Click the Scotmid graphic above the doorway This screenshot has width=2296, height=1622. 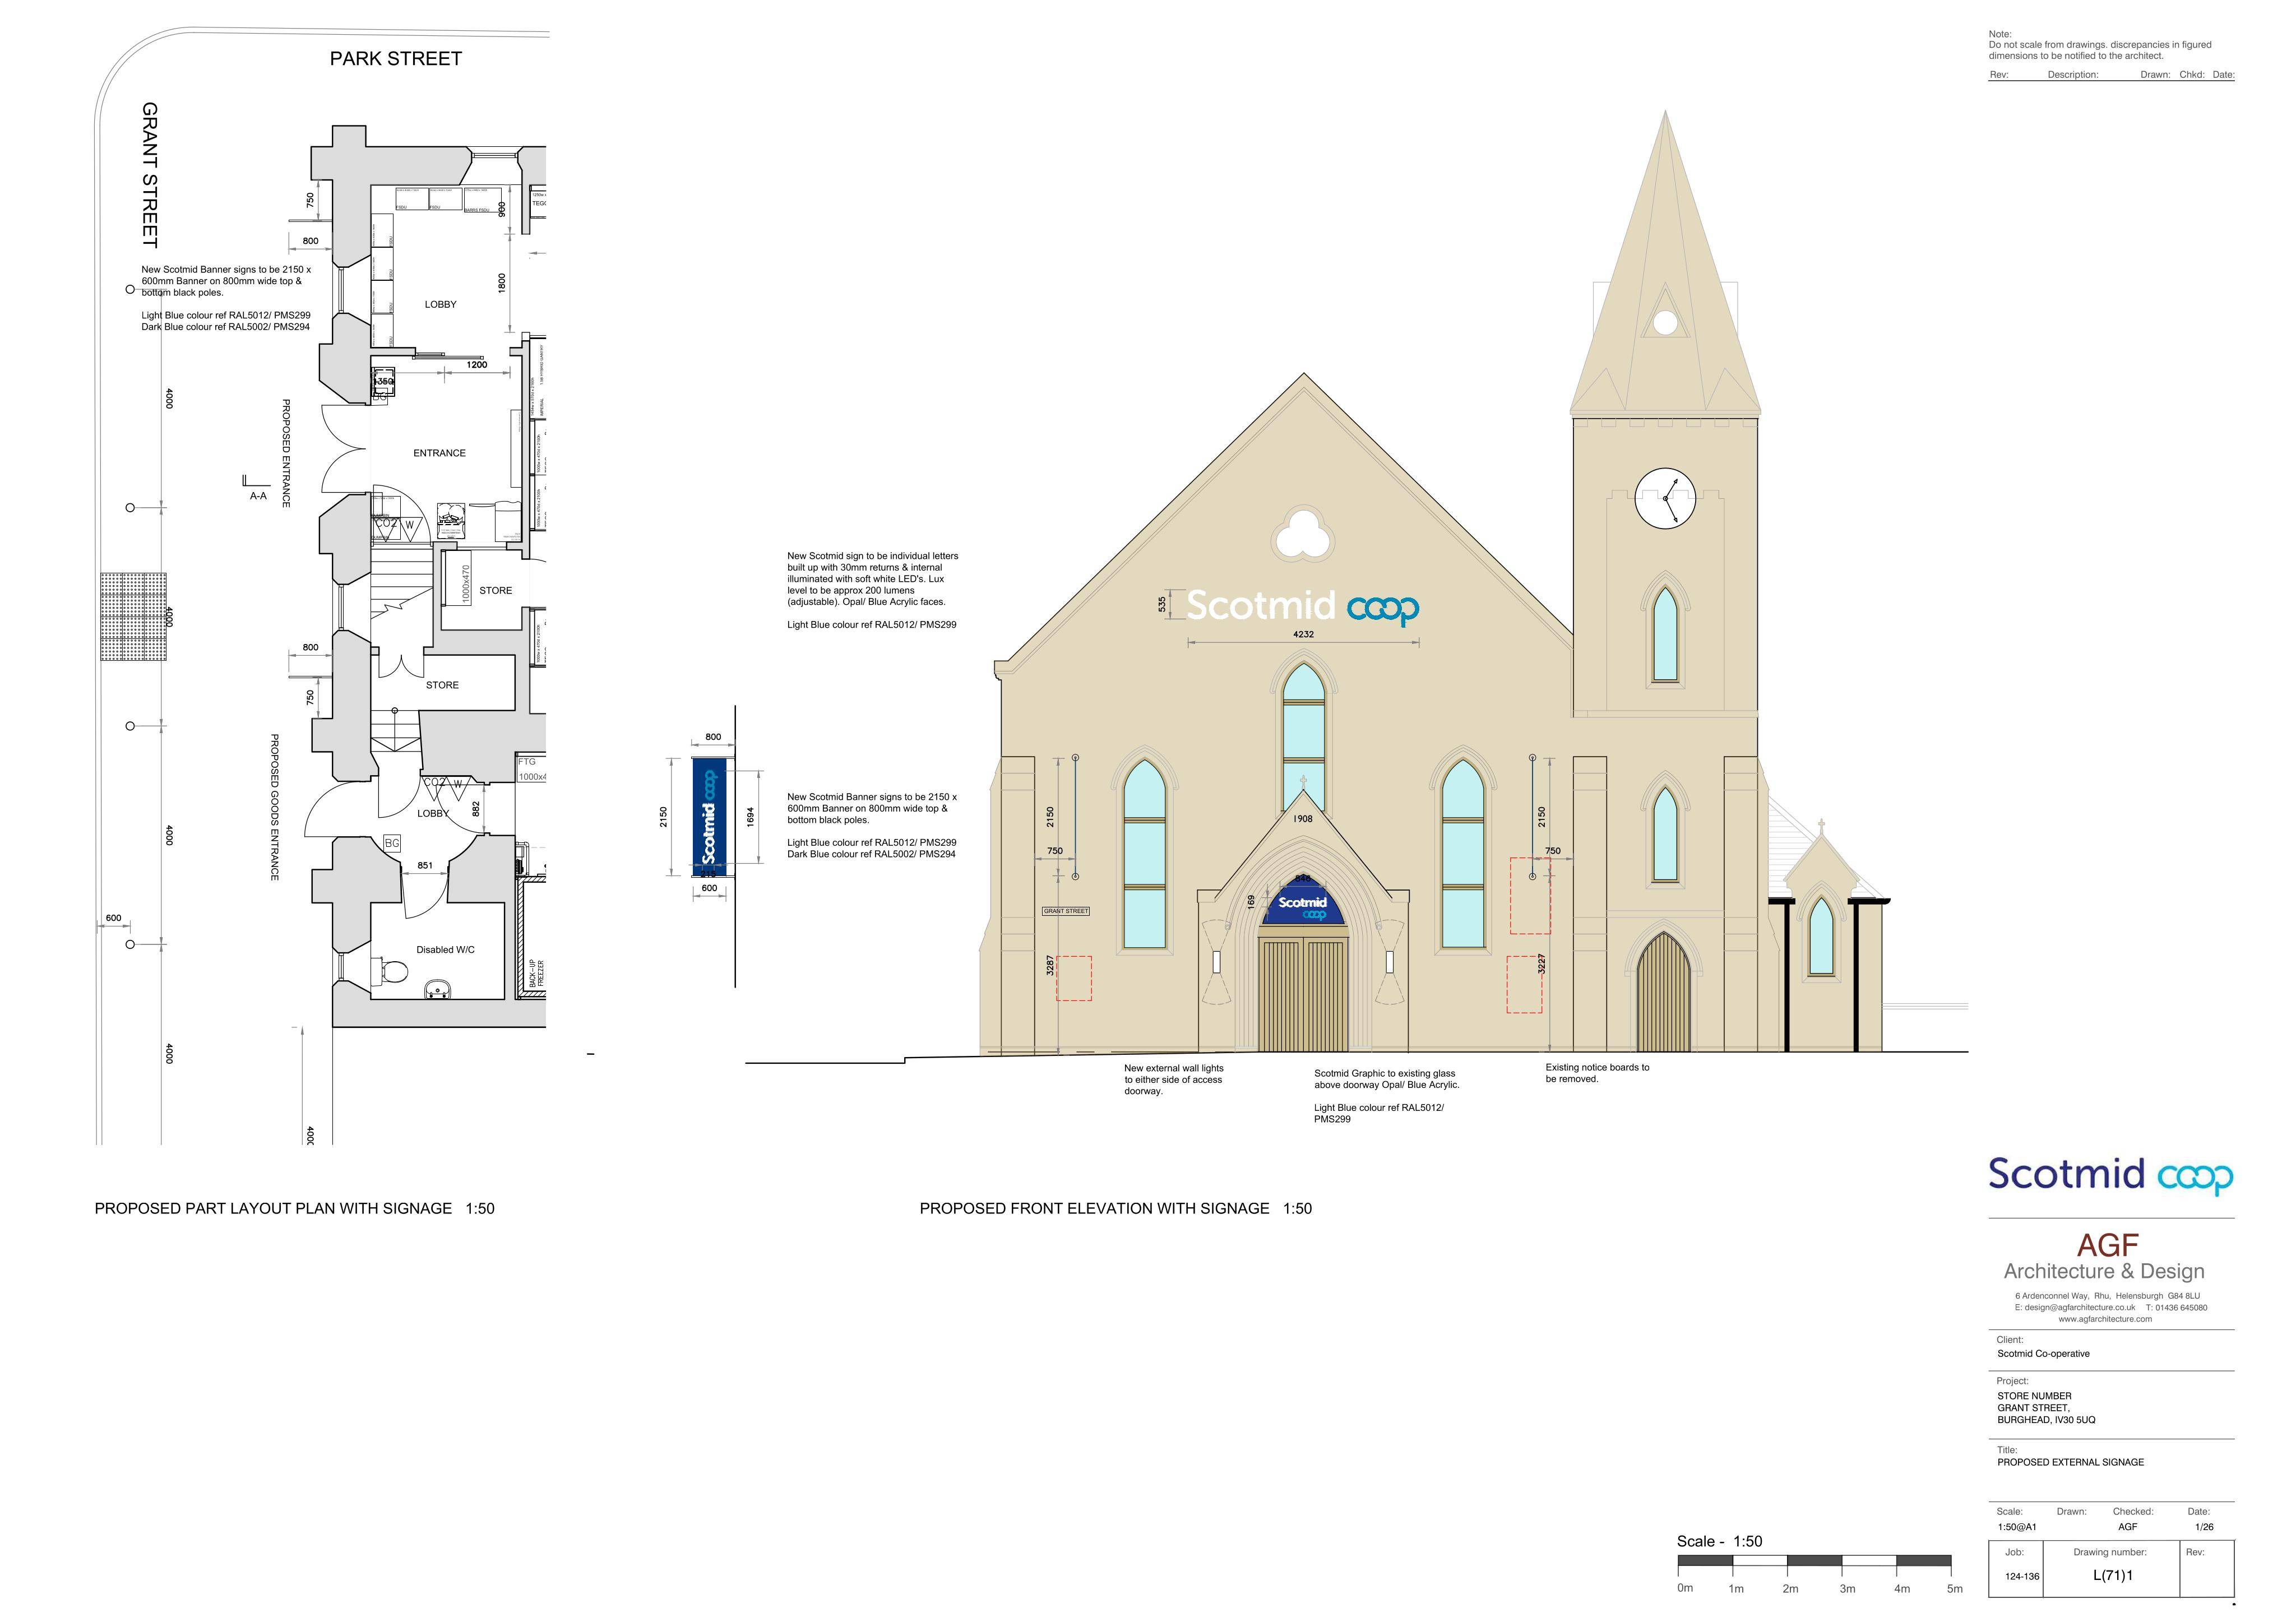click(x=1302, y=903)
